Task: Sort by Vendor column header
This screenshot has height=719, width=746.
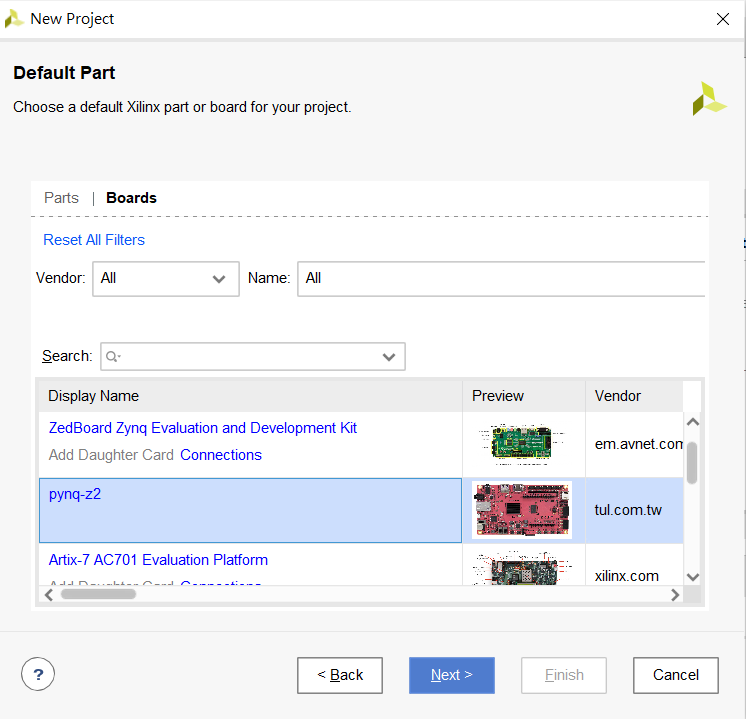Action: coord(634,396)
